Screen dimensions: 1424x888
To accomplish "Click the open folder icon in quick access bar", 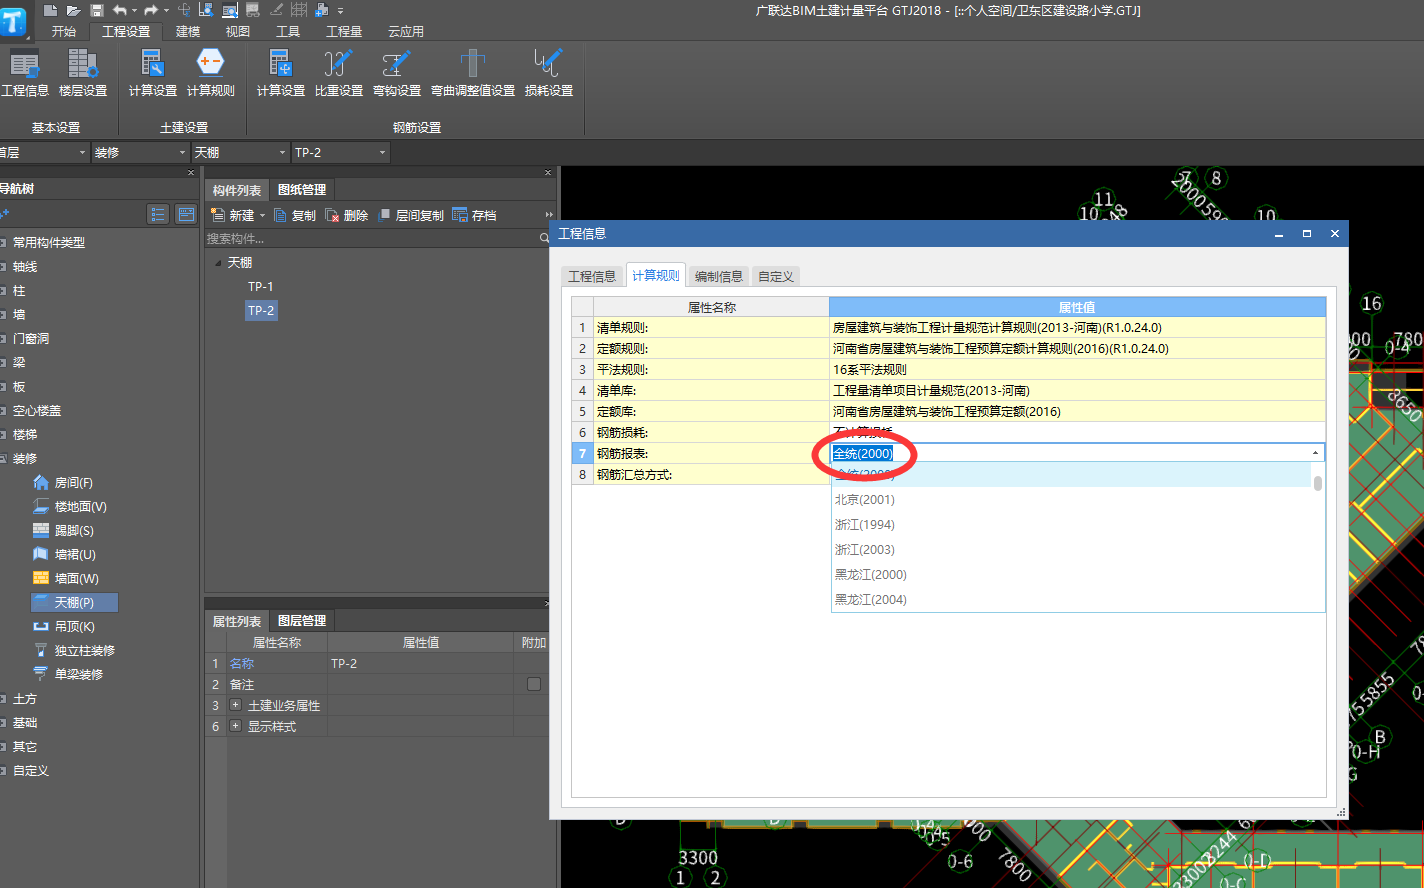I will point(73,10).
